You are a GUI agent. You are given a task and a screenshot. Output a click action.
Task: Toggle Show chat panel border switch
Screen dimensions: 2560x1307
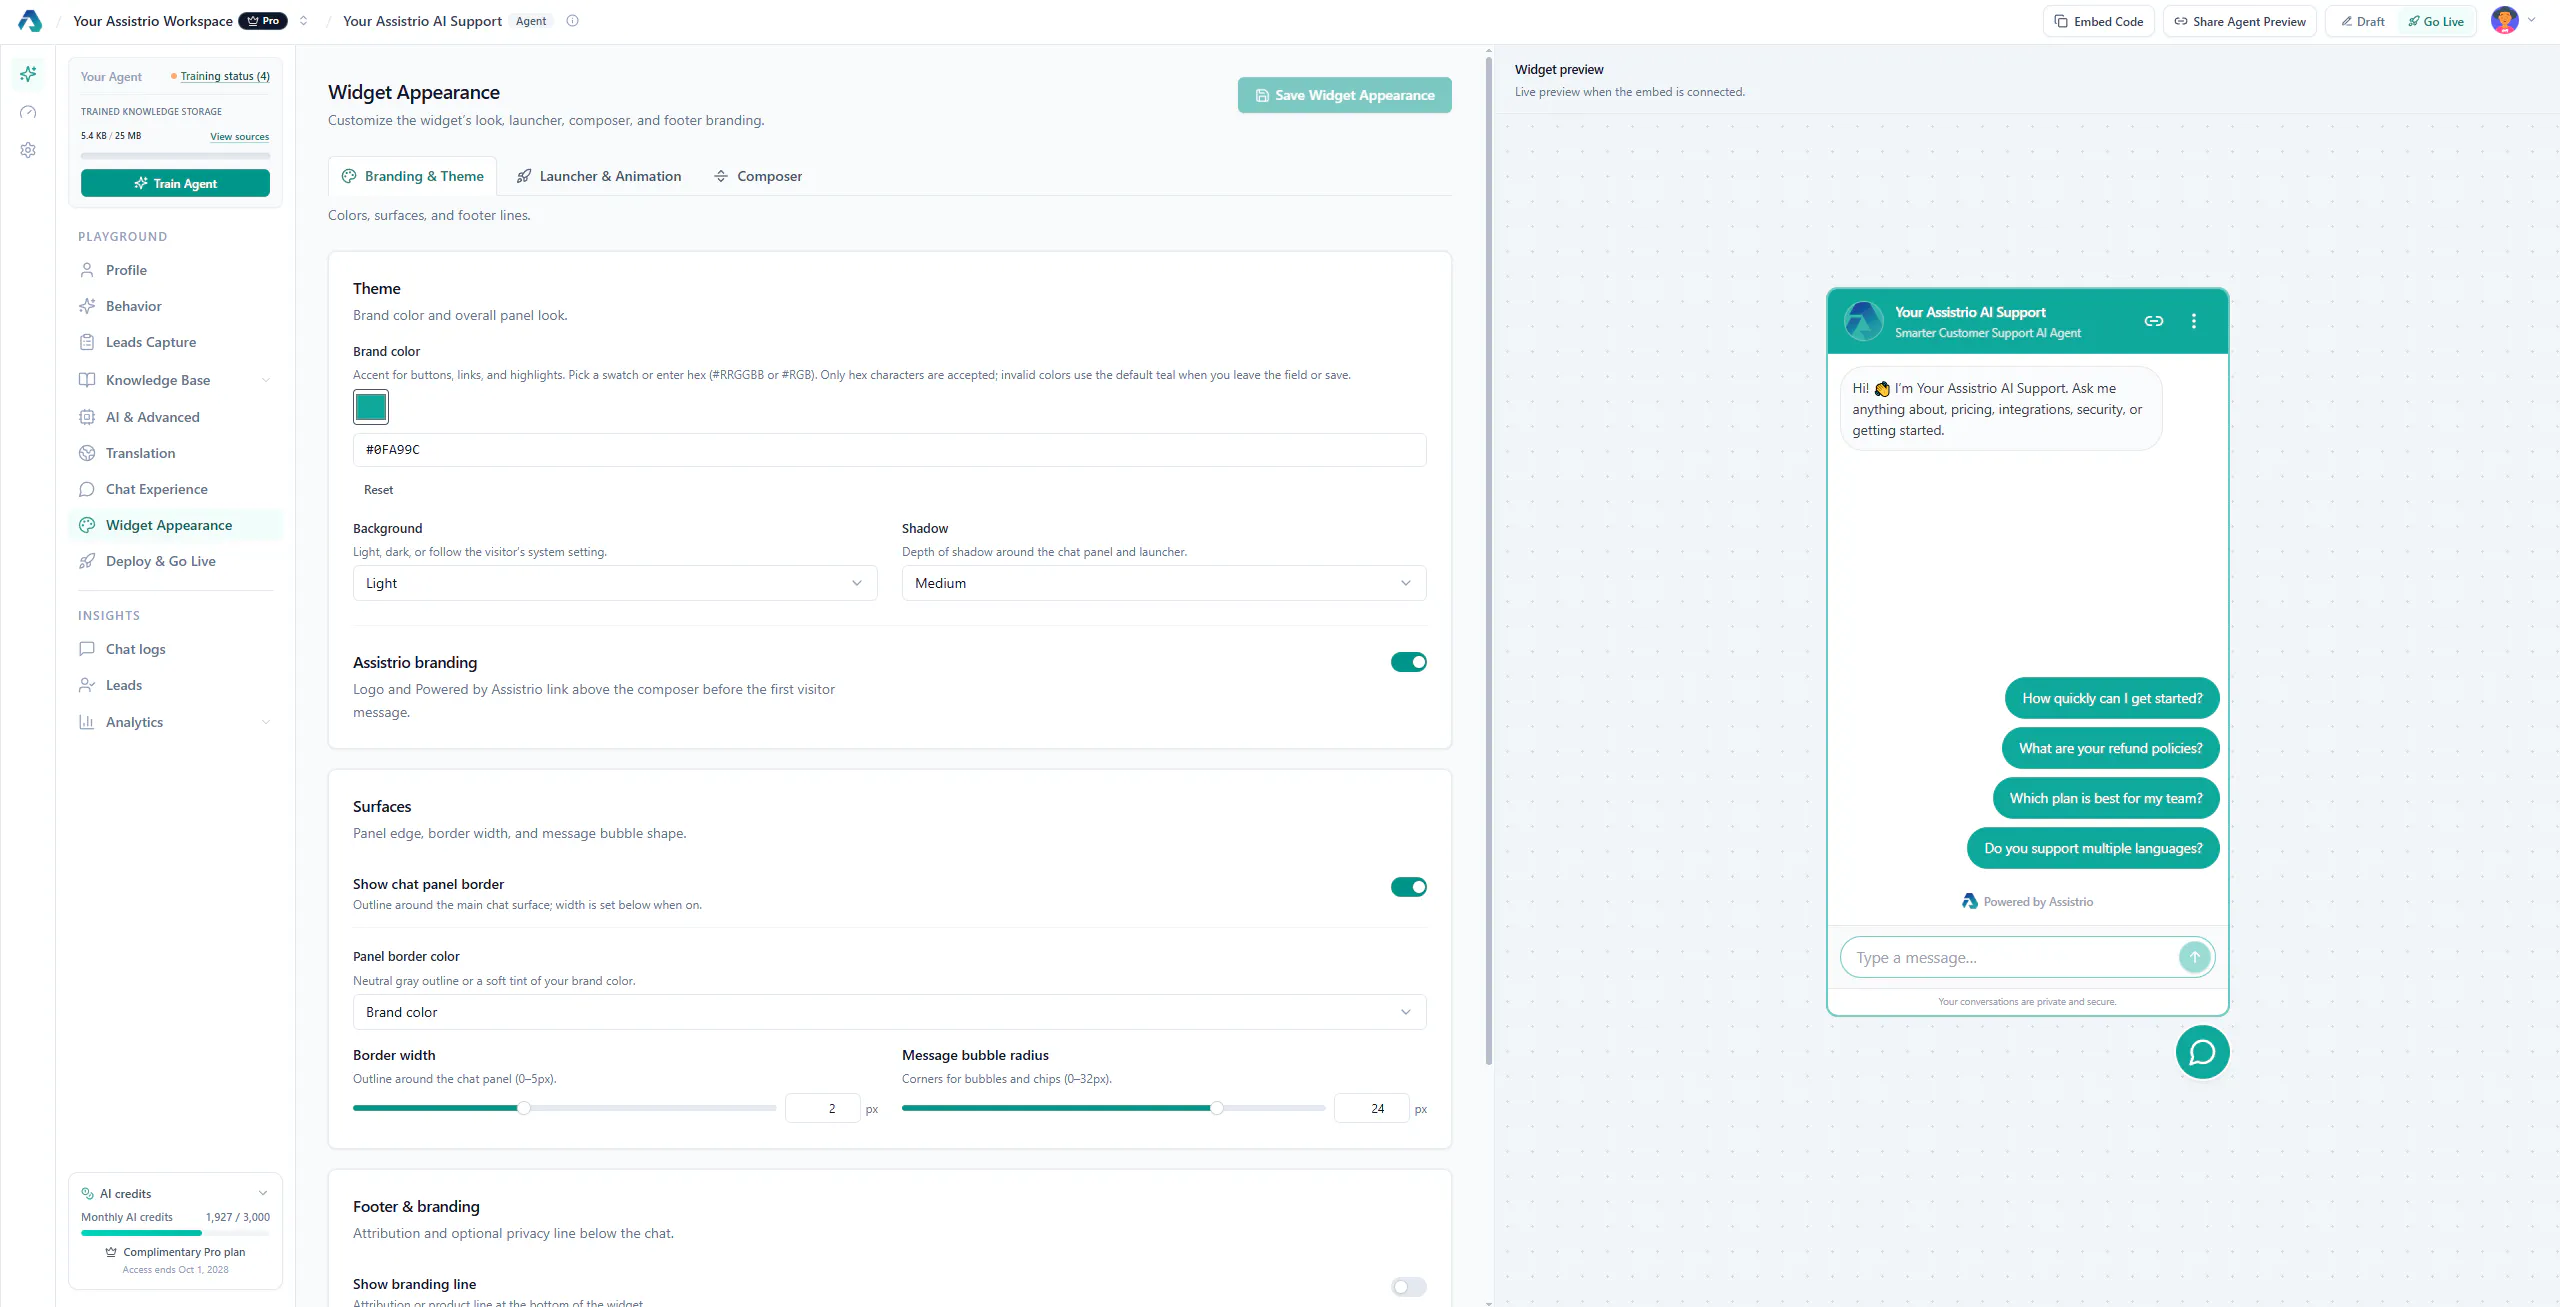coord(1408,887)
